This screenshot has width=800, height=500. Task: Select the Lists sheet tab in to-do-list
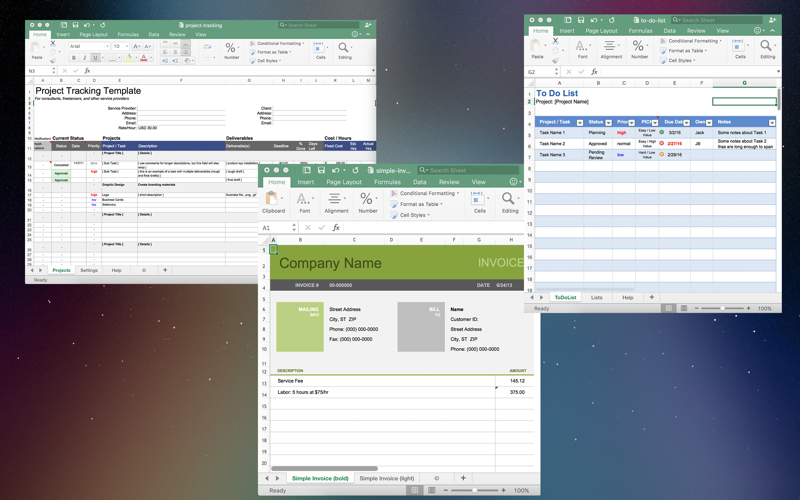pos(596,297)
